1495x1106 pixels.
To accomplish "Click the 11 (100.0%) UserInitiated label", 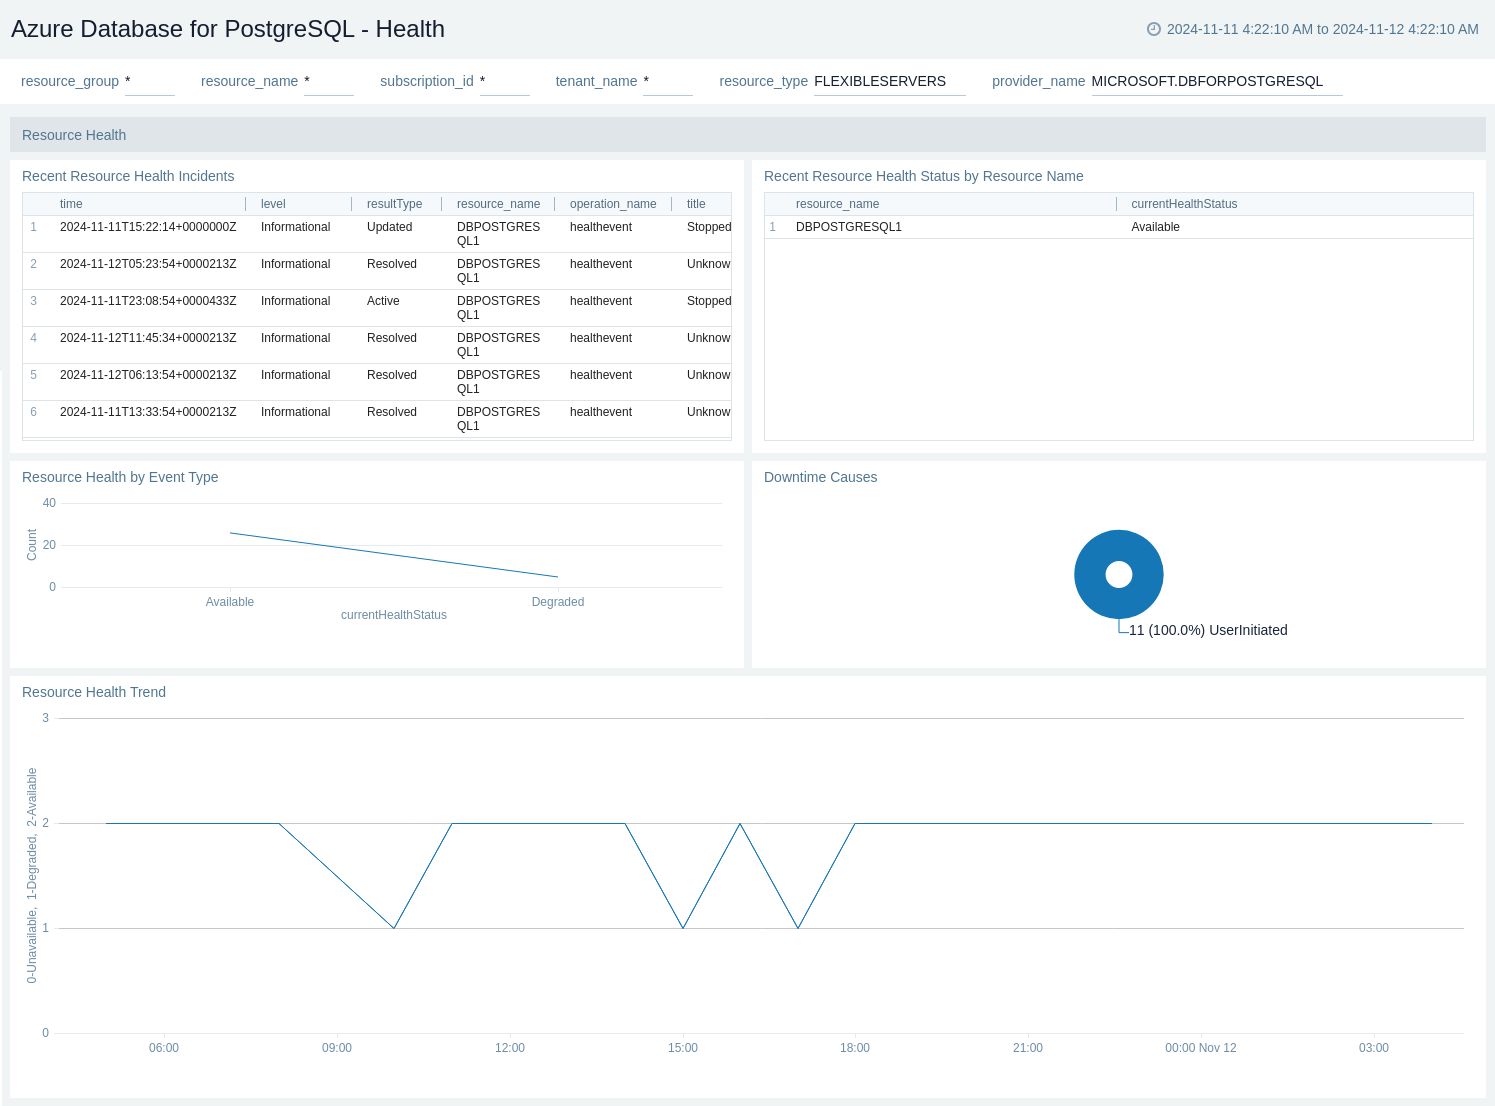I will coord(1208,630).
